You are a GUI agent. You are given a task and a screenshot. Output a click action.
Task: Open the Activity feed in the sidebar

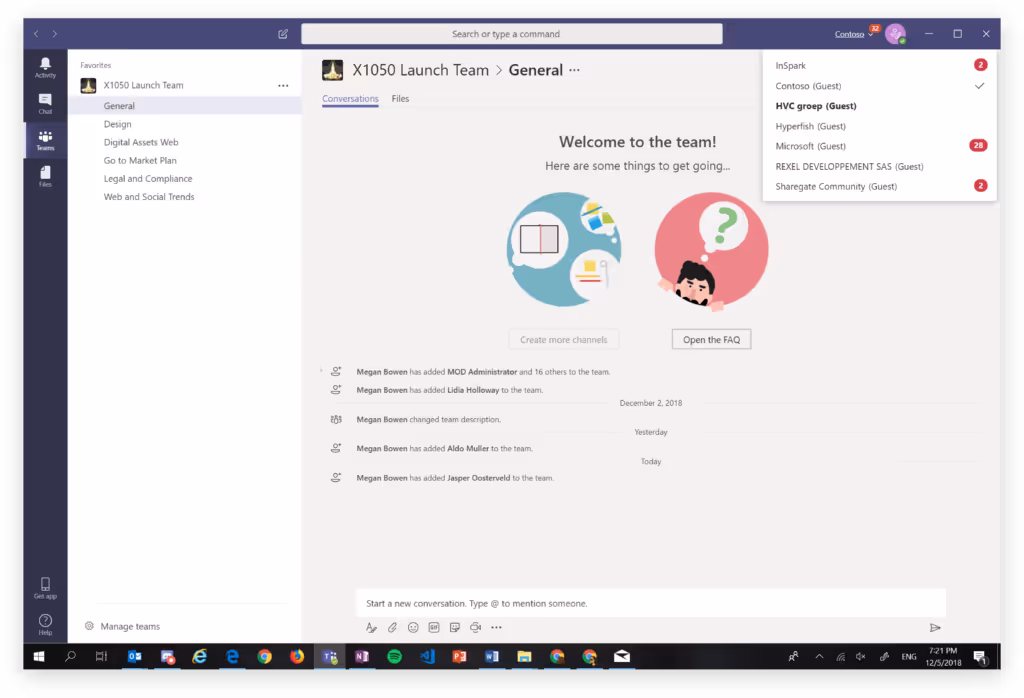coord(45,67)
